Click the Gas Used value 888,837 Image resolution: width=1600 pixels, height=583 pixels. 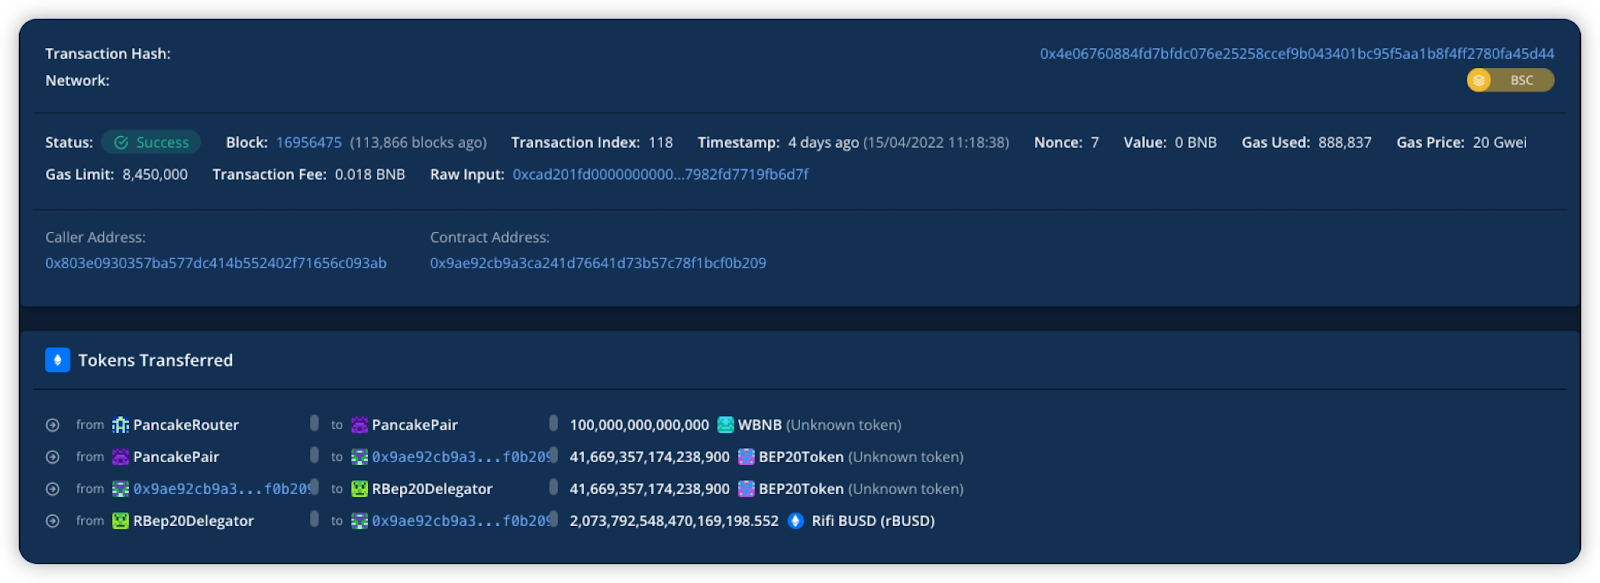pos(1345,142)
